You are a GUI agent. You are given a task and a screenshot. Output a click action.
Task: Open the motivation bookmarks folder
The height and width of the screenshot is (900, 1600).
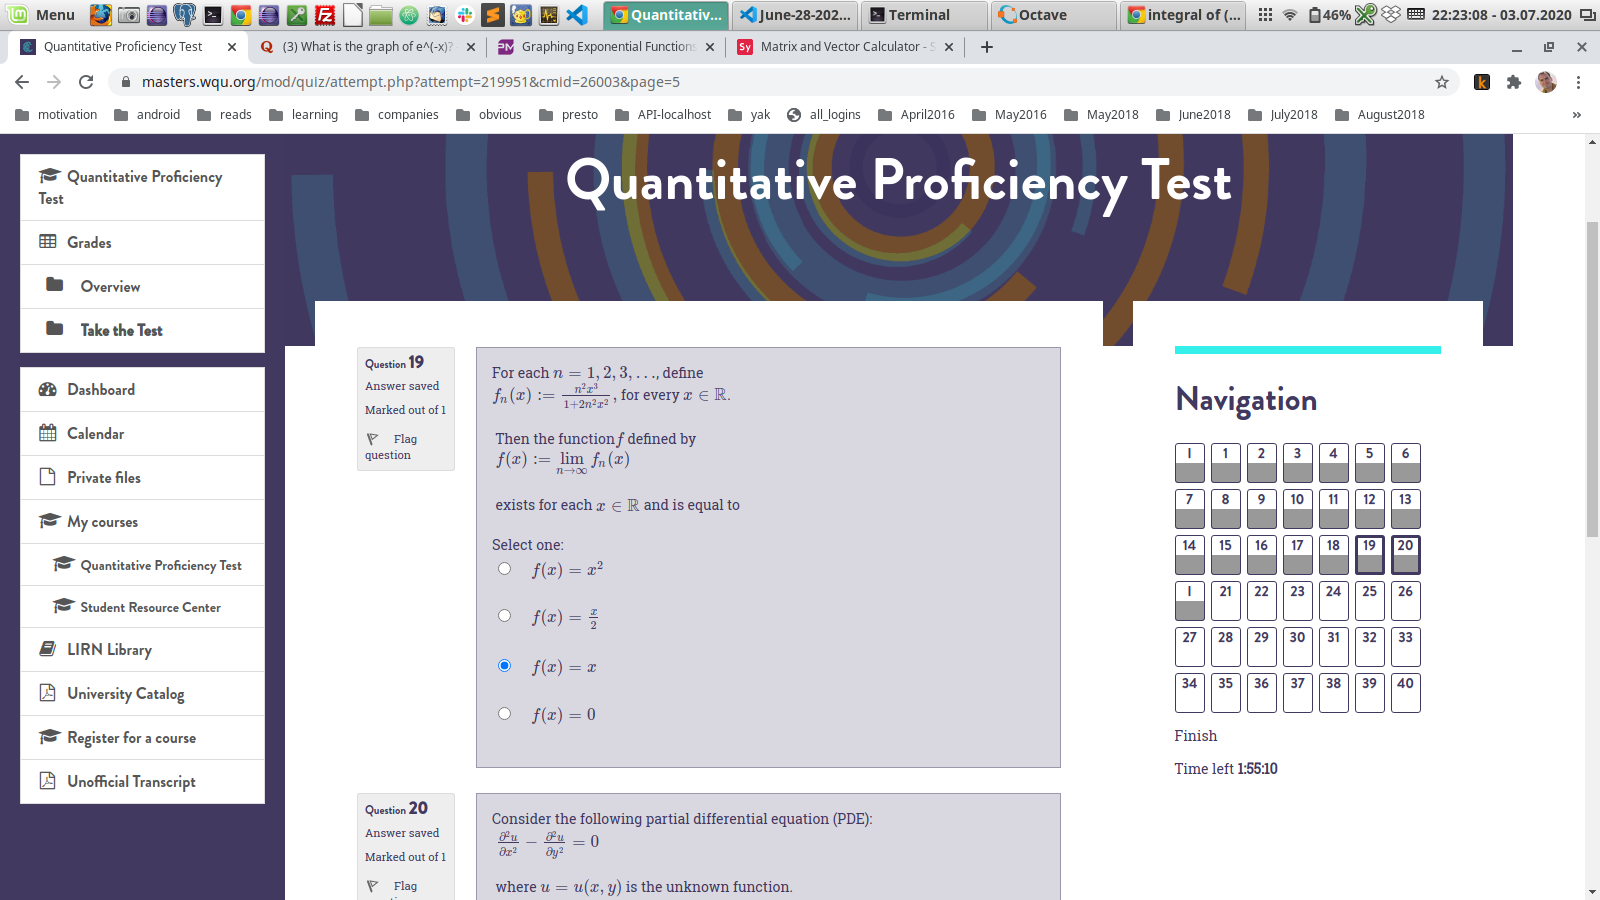click(57, 115)
